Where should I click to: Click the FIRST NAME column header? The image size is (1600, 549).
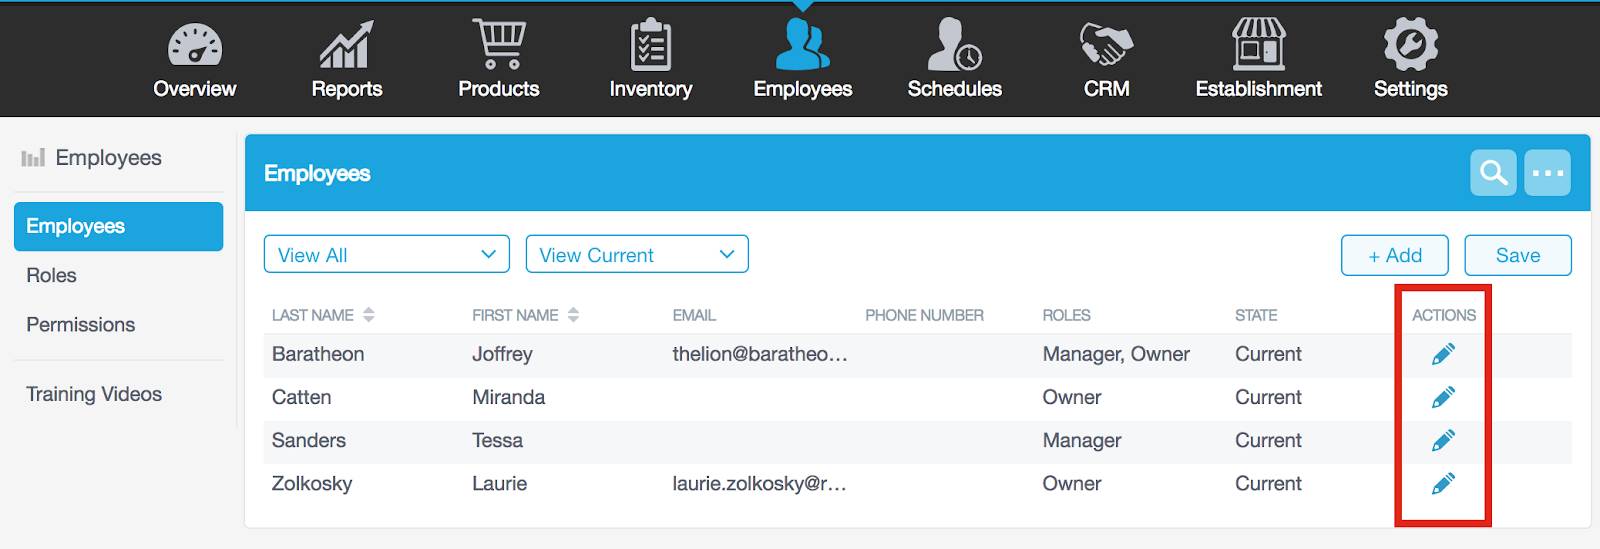point(515,315)
